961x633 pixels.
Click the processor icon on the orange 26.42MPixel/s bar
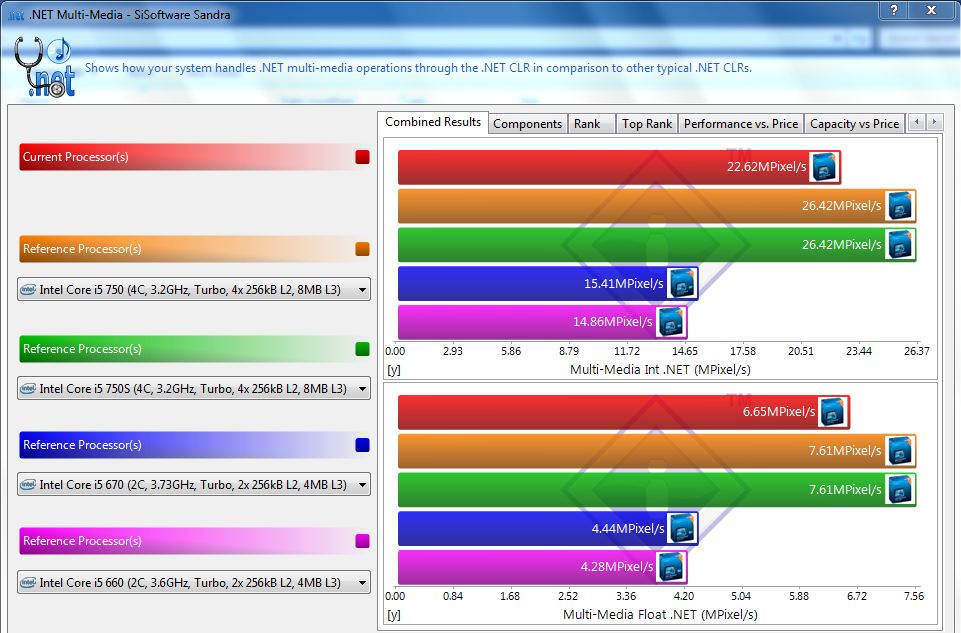click(x=899, y=206)
